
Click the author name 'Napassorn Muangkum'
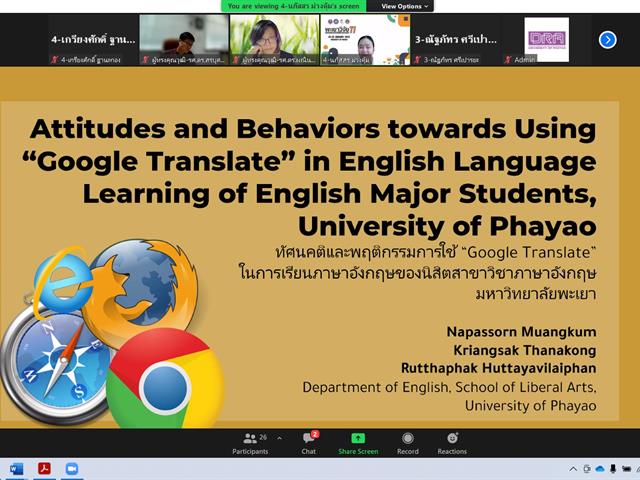522,332
